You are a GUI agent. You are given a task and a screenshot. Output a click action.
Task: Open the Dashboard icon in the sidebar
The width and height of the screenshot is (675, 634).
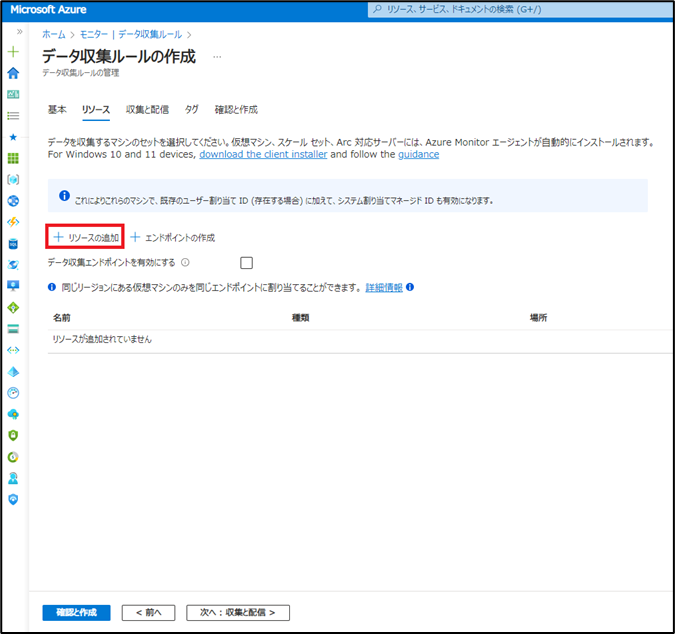tap(13, 94)
